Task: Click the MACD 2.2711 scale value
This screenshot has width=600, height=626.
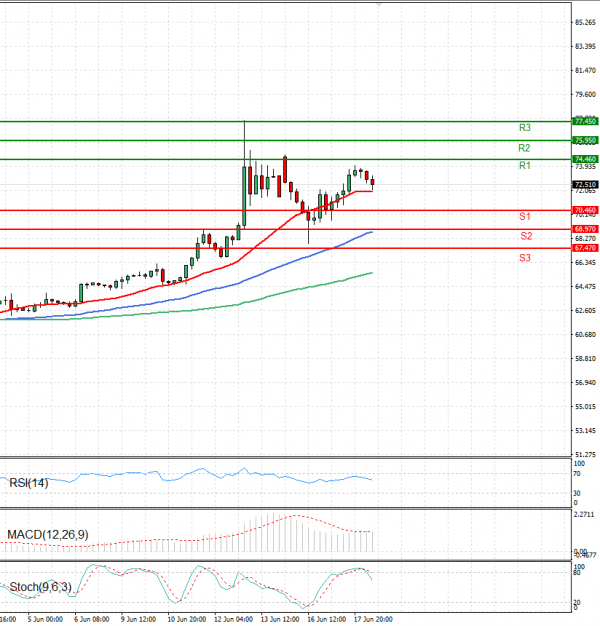Action: [584, 515]
